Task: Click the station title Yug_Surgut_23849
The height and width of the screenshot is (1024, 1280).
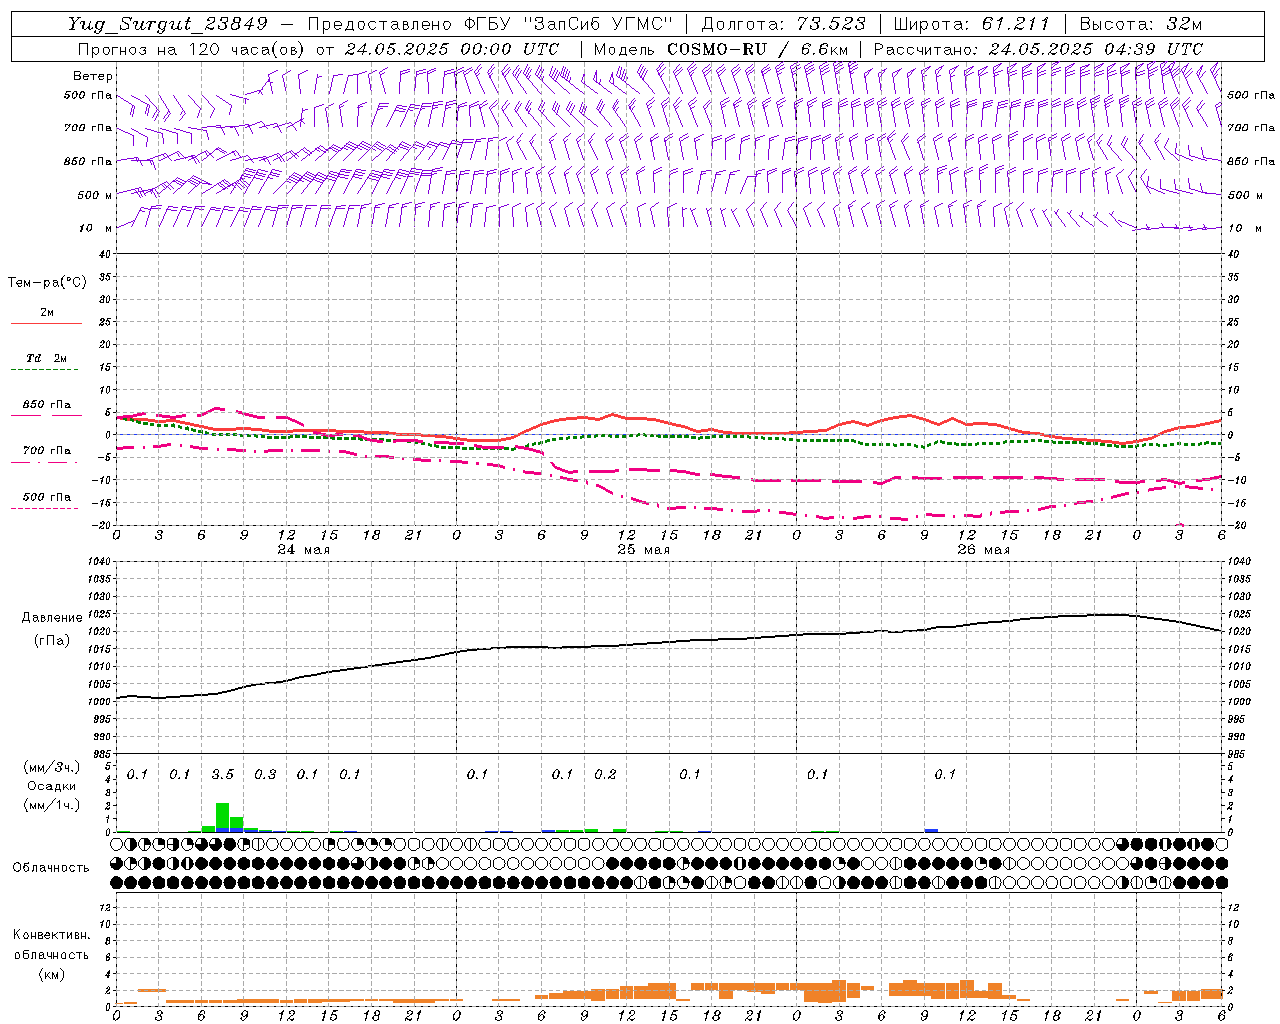Action: [167, 24]
